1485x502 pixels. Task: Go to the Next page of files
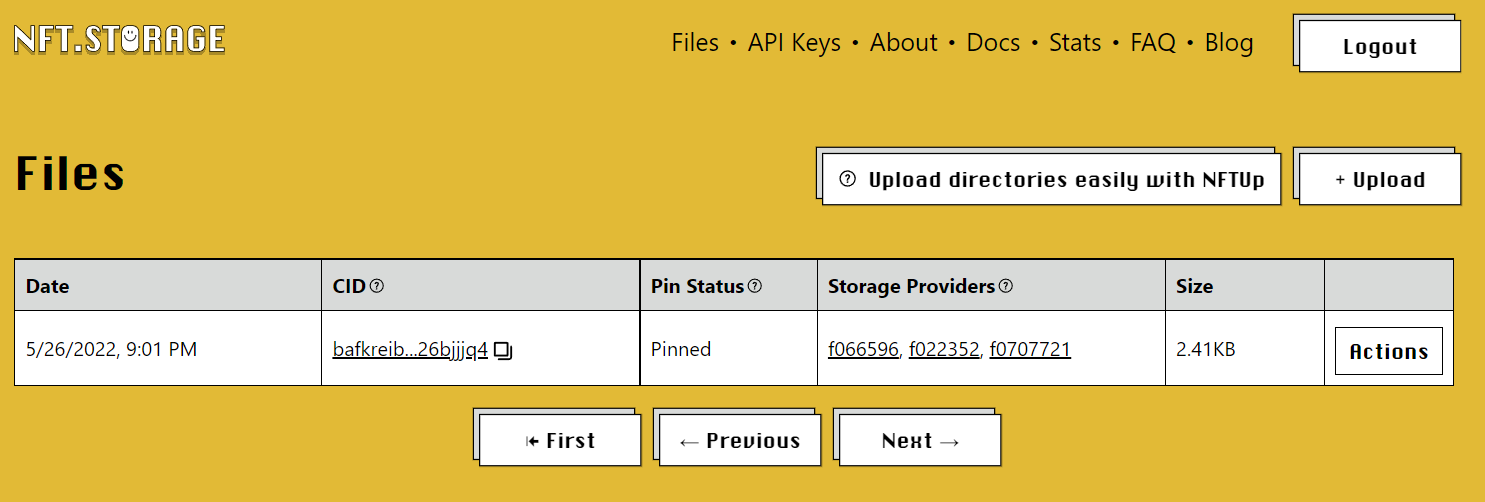point(920,441)
